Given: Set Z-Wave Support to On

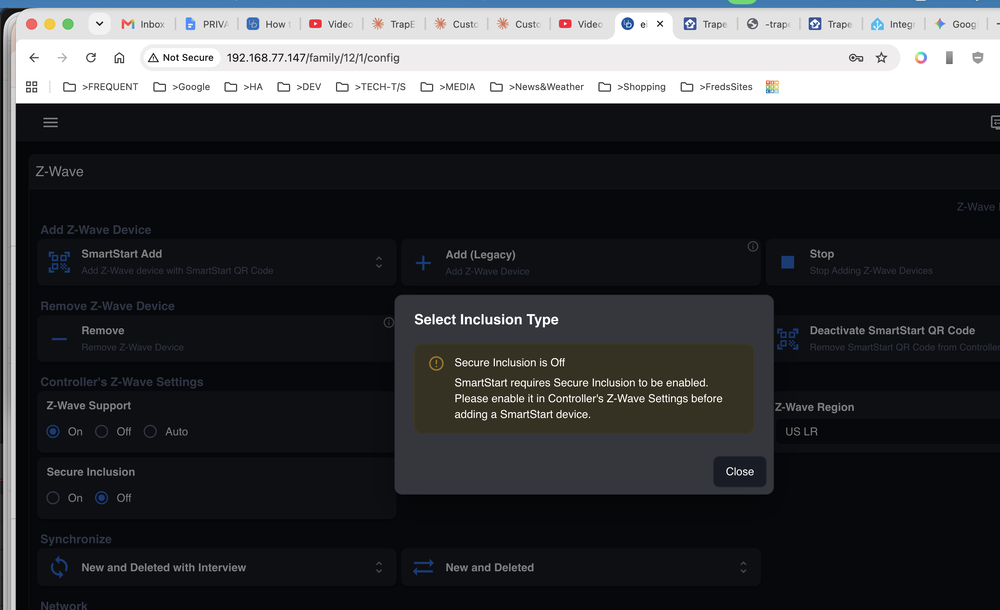Looking at the screenshot, I should (x=53, y=431).
